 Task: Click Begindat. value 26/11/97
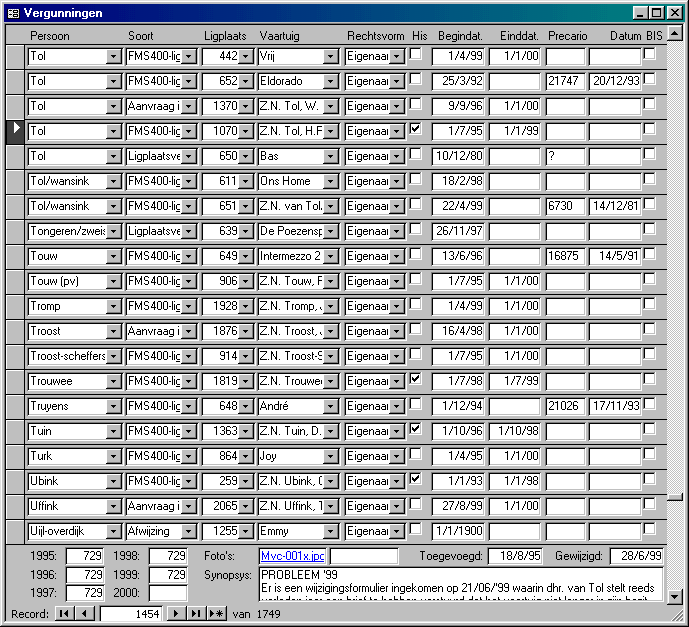tap(457, 232)
